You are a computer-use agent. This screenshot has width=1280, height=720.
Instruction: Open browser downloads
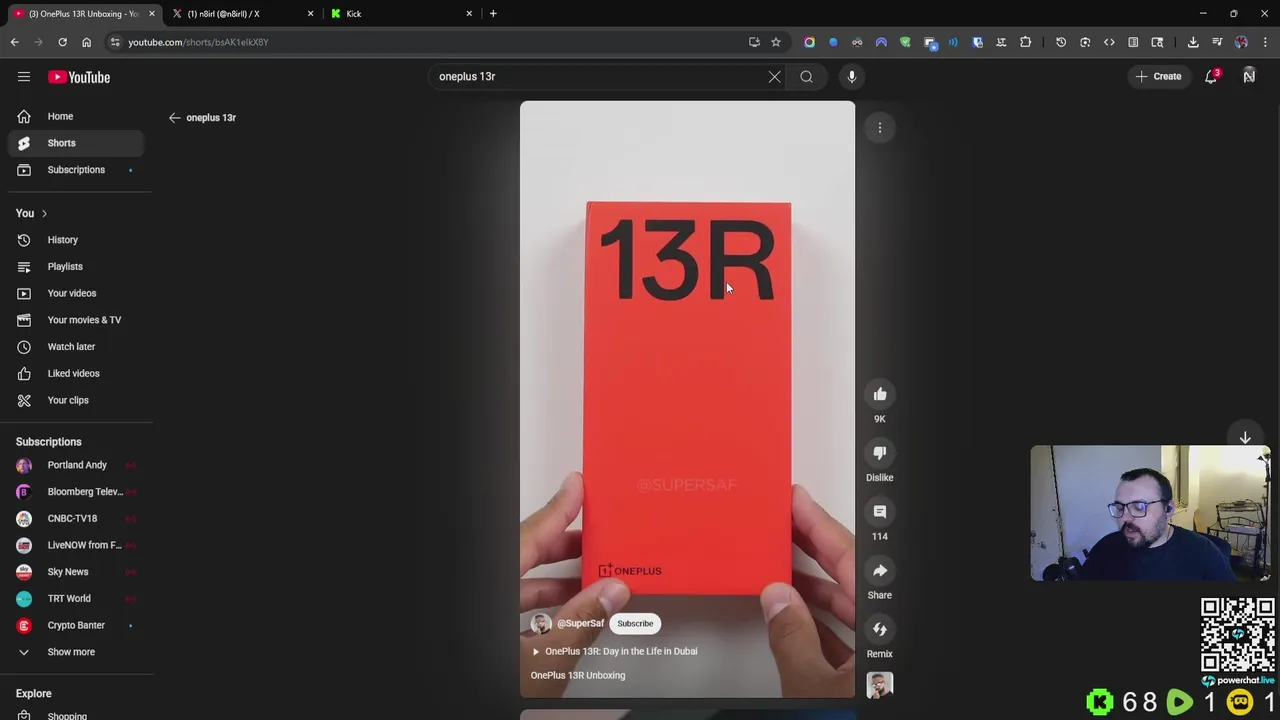1193,42
